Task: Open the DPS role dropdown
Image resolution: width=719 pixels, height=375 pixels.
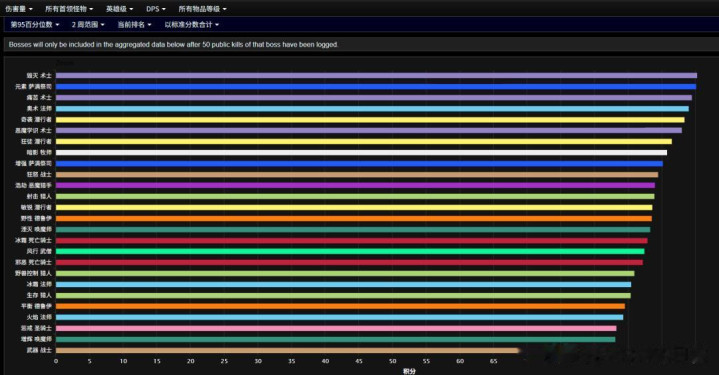Action: tap(155, 9)
